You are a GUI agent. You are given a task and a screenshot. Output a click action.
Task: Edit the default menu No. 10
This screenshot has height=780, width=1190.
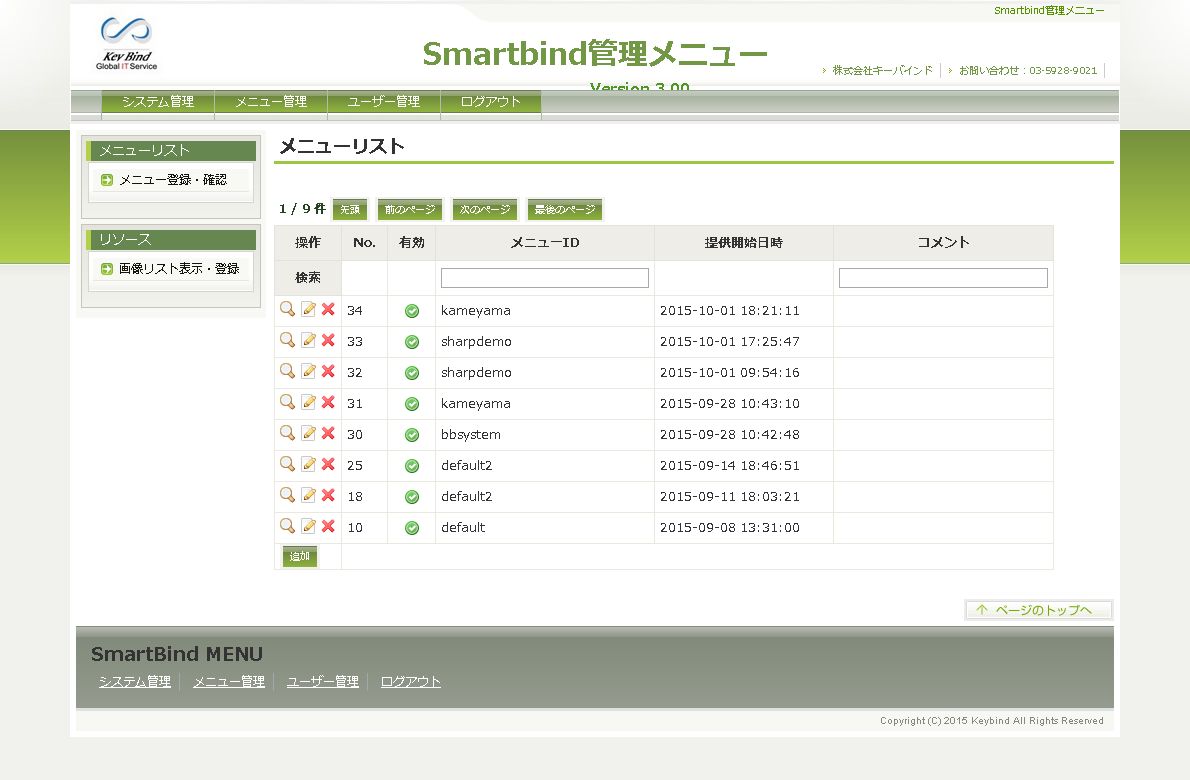[x=308, y=526]
